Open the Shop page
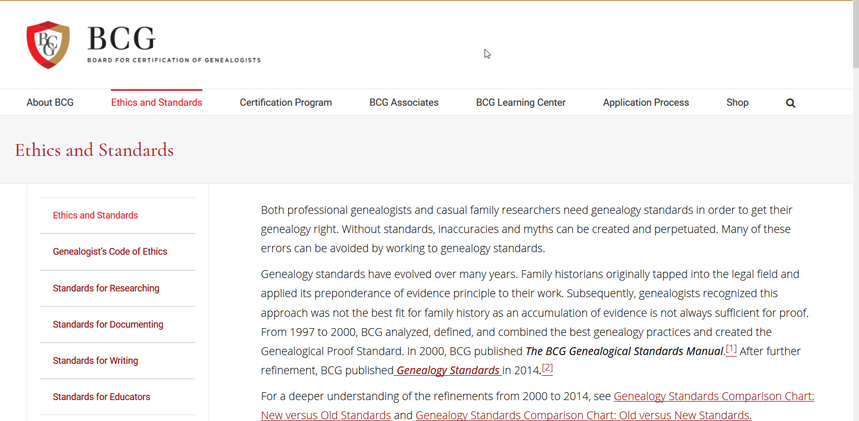This screenshot has height=421, width=859. coord(737,103)
